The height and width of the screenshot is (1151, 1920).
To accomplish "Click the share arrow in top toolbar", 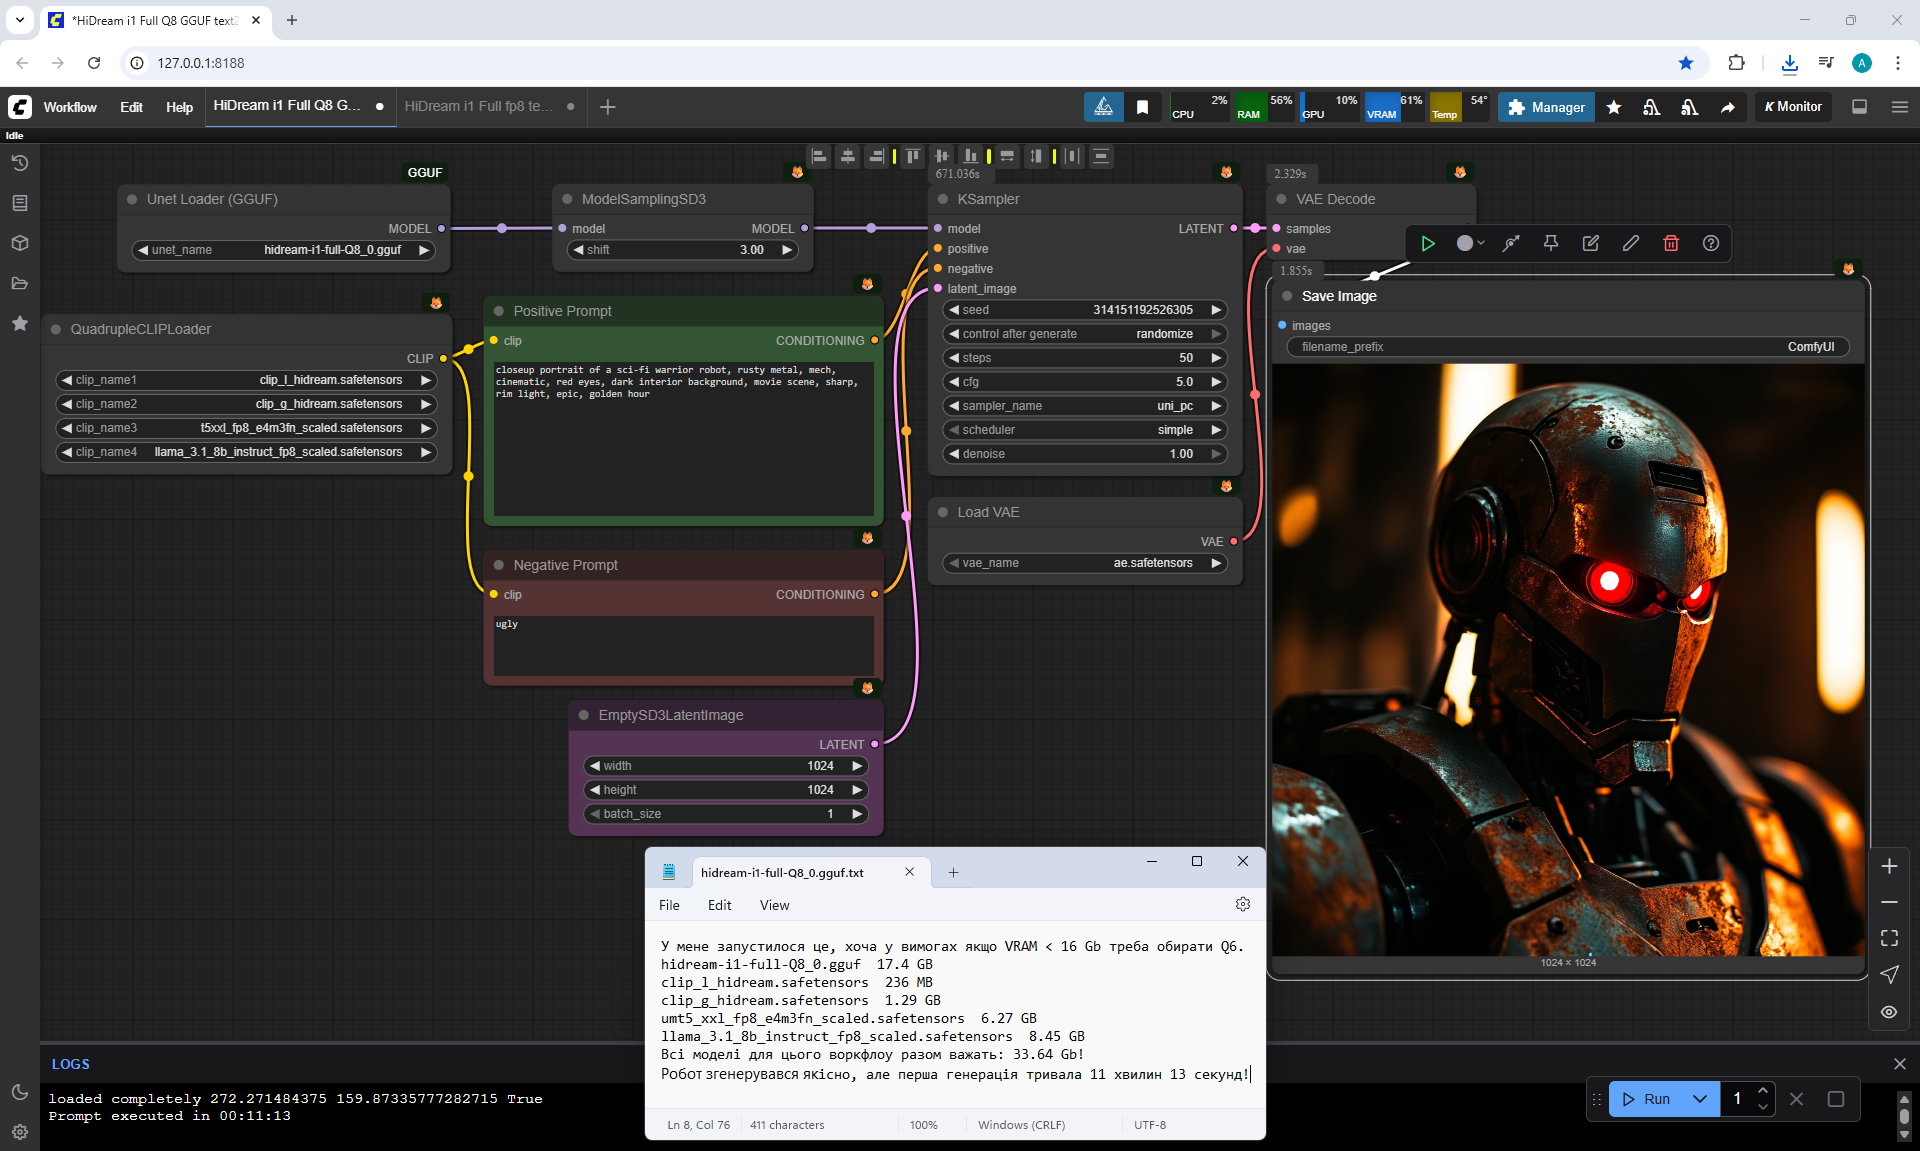I will click(1728, 107).
